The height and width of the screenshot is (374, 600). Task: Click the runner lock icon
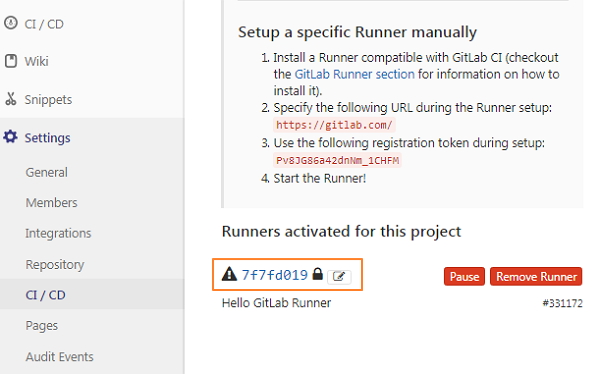318,274
